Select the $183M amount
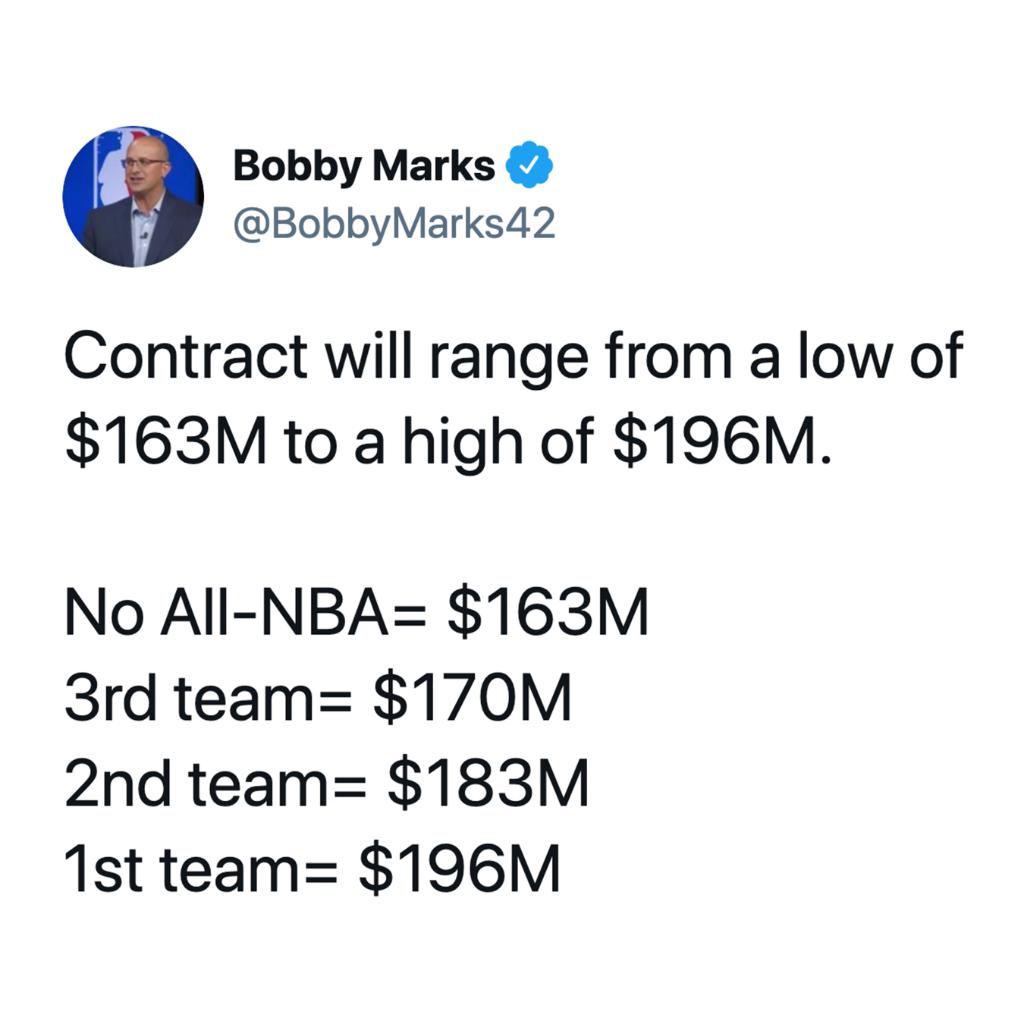This screenshot has width=1024, height=1024. click(x=488, y=782)
